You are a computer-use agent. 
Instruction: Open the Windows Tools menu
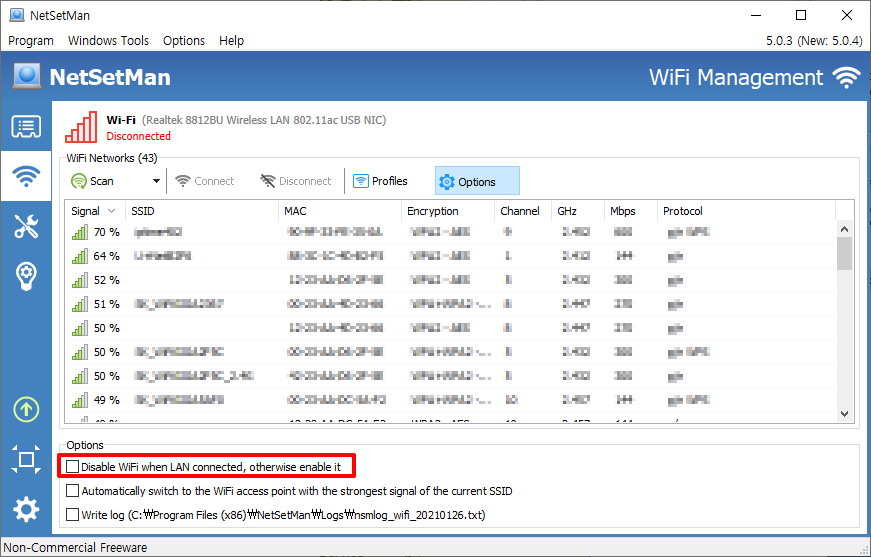coord(108,41)
